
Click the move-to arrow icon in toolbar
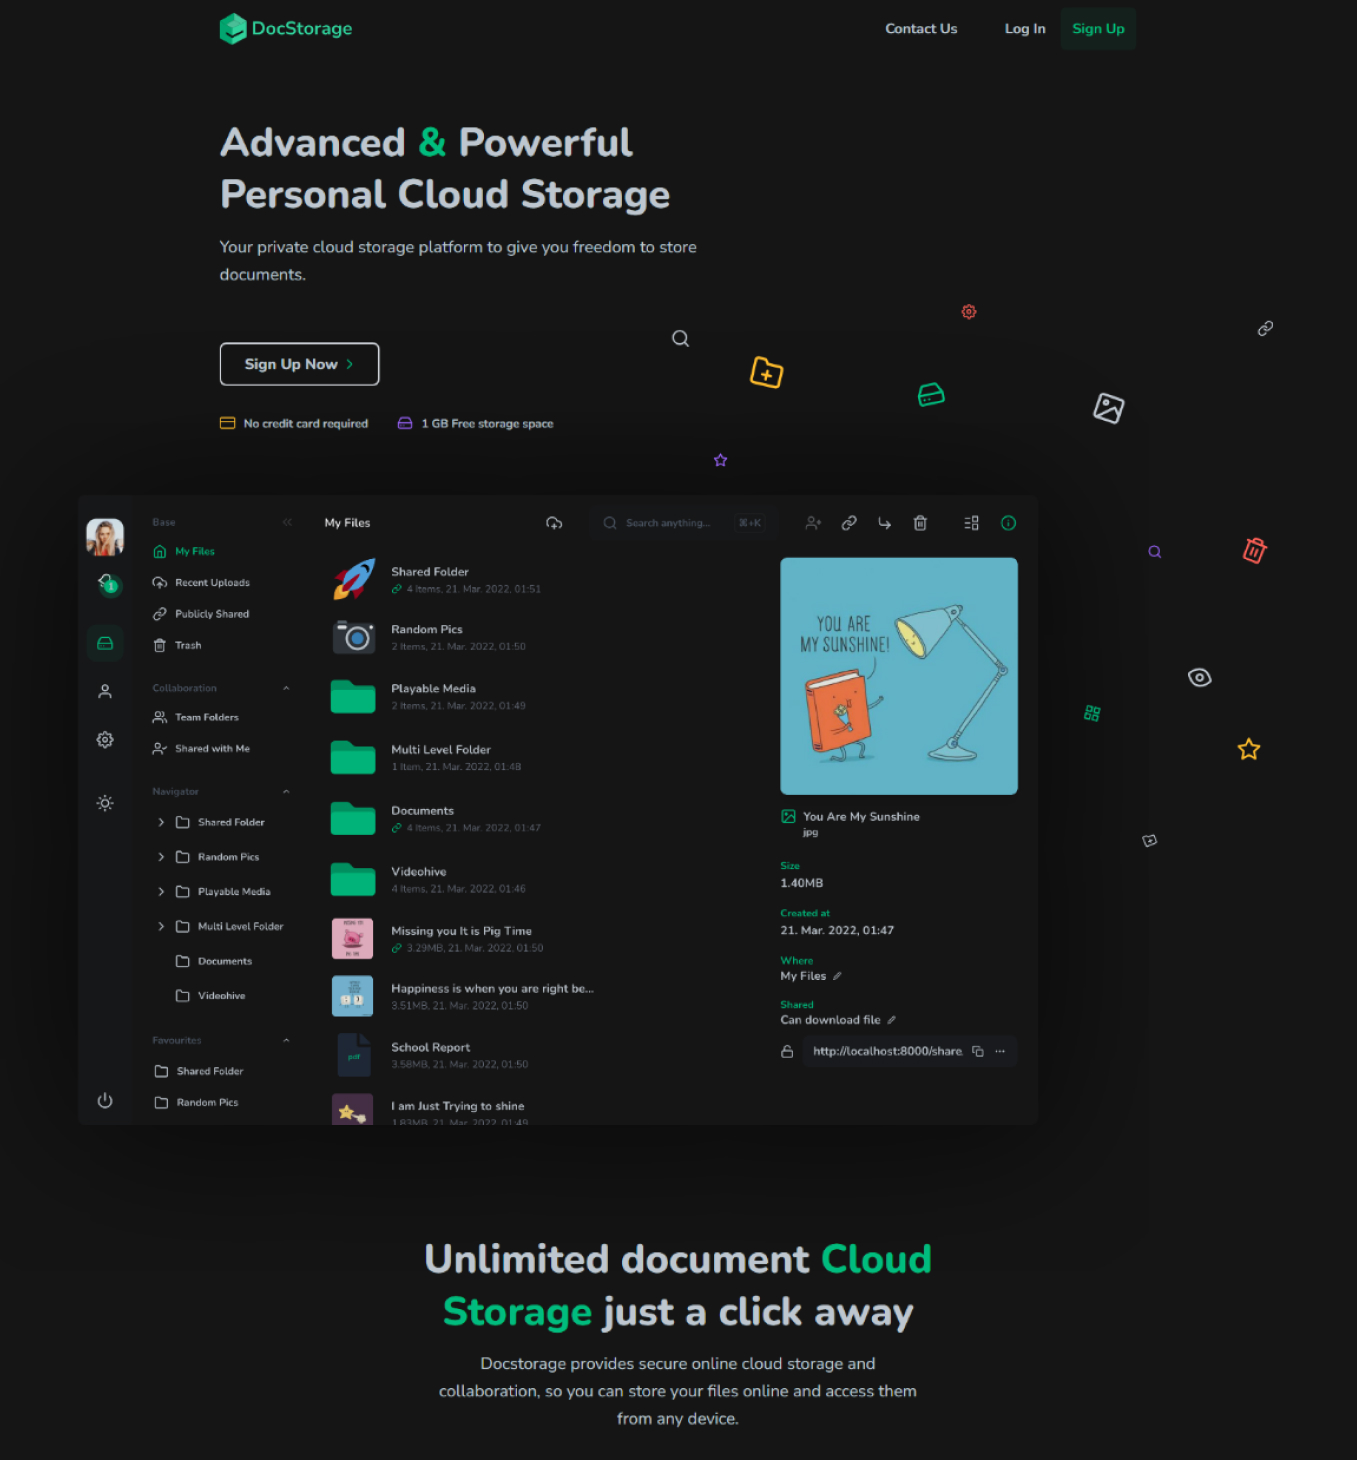point(884,523)
